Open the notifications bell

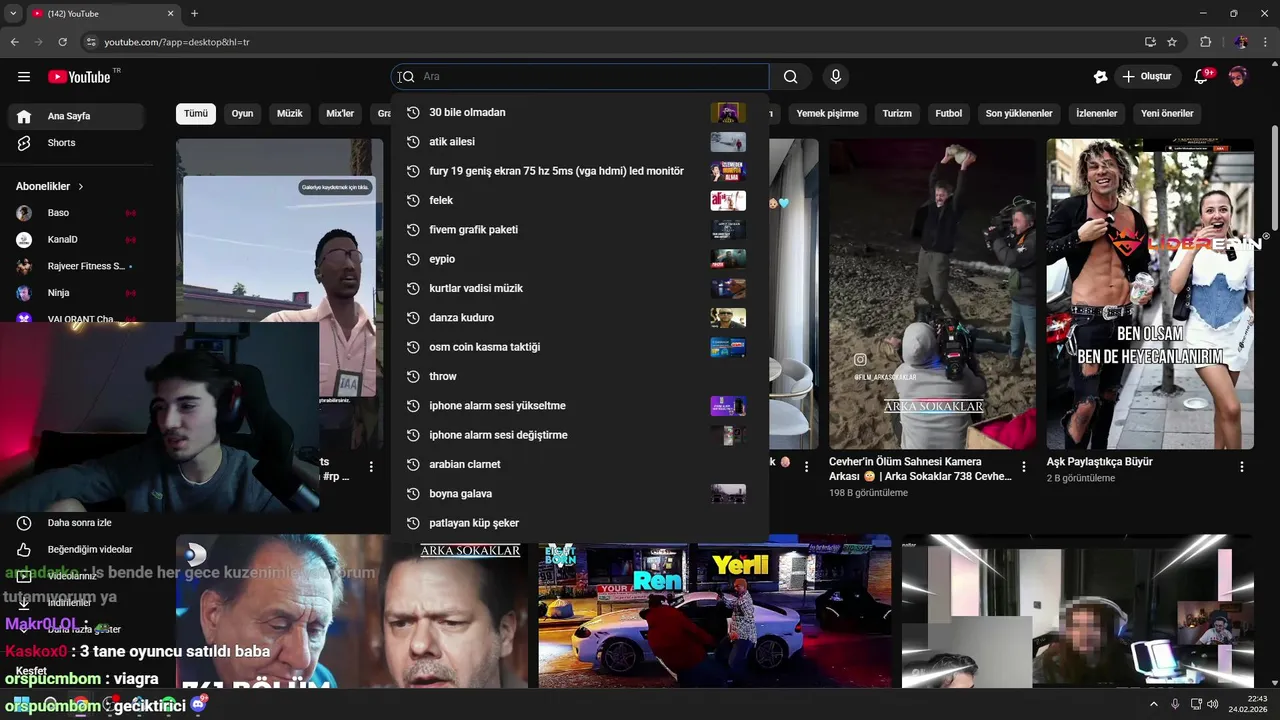click(1202, 77)
